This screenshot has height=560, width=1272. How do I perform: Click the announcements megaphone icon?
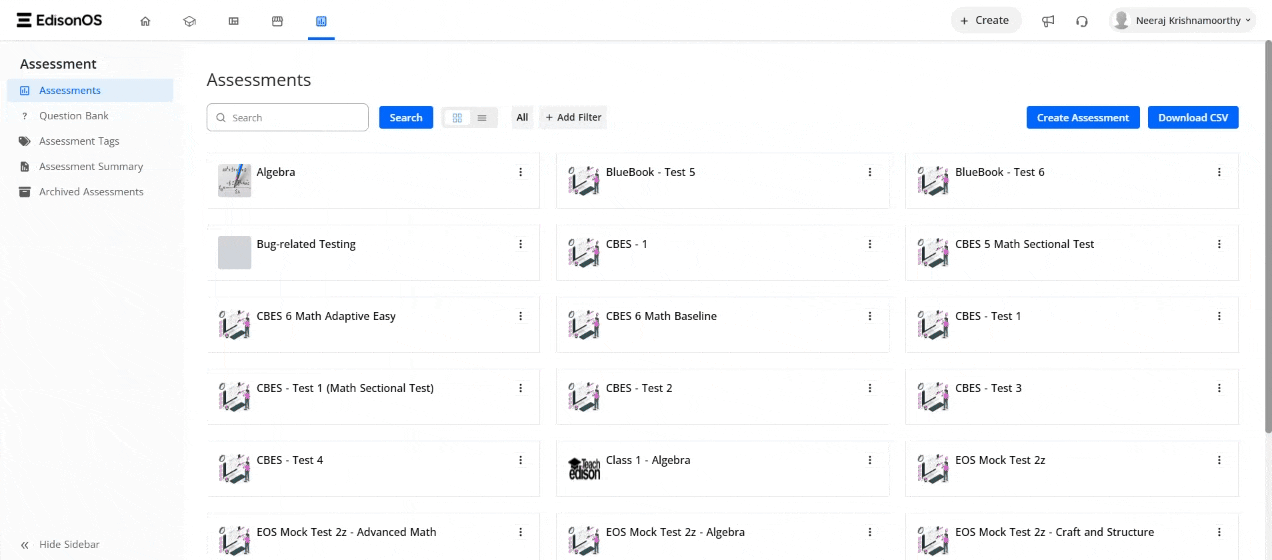tap(1048, 21)
